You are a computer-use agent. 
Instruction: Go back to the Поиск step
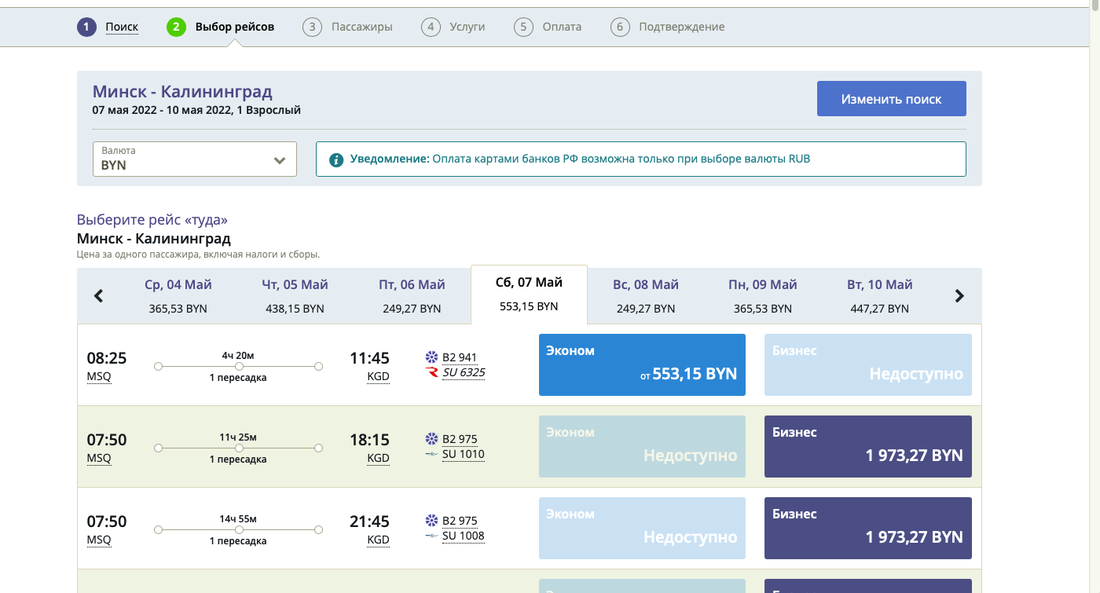(122, 27)
